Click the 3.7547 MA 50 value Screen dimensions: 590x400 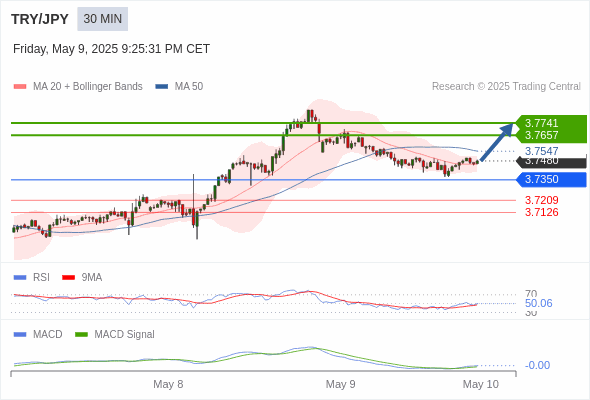[541, 151]
